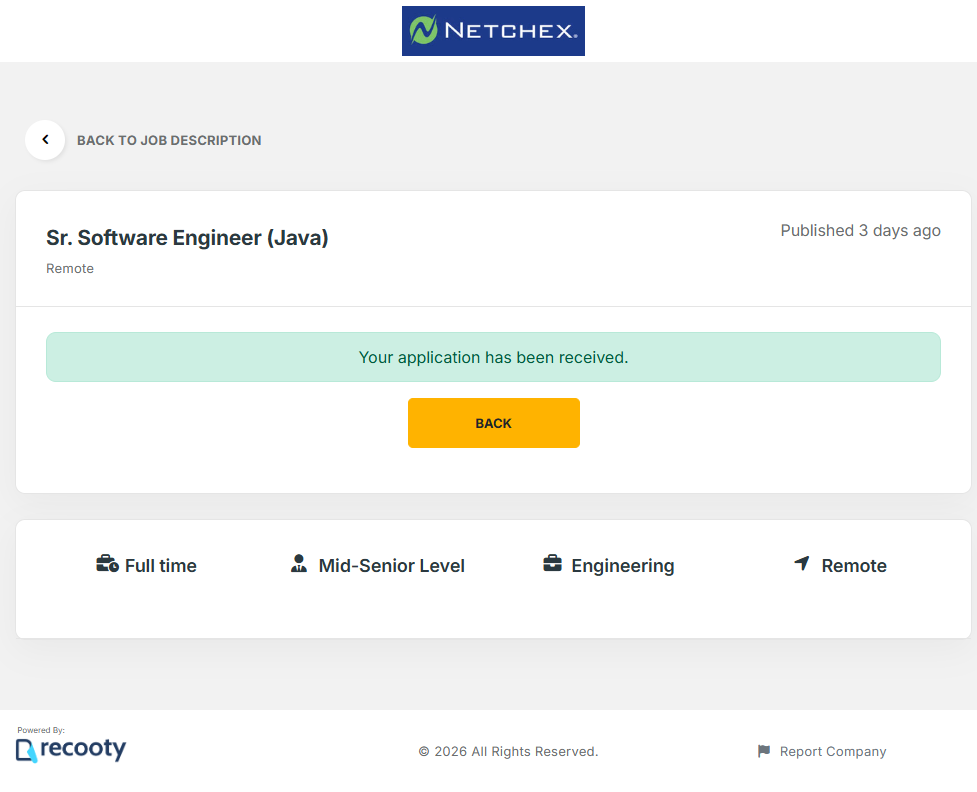Click the person icon beside Mid-Senior Level
977x792 pixels.
click(x=299, y=565)
